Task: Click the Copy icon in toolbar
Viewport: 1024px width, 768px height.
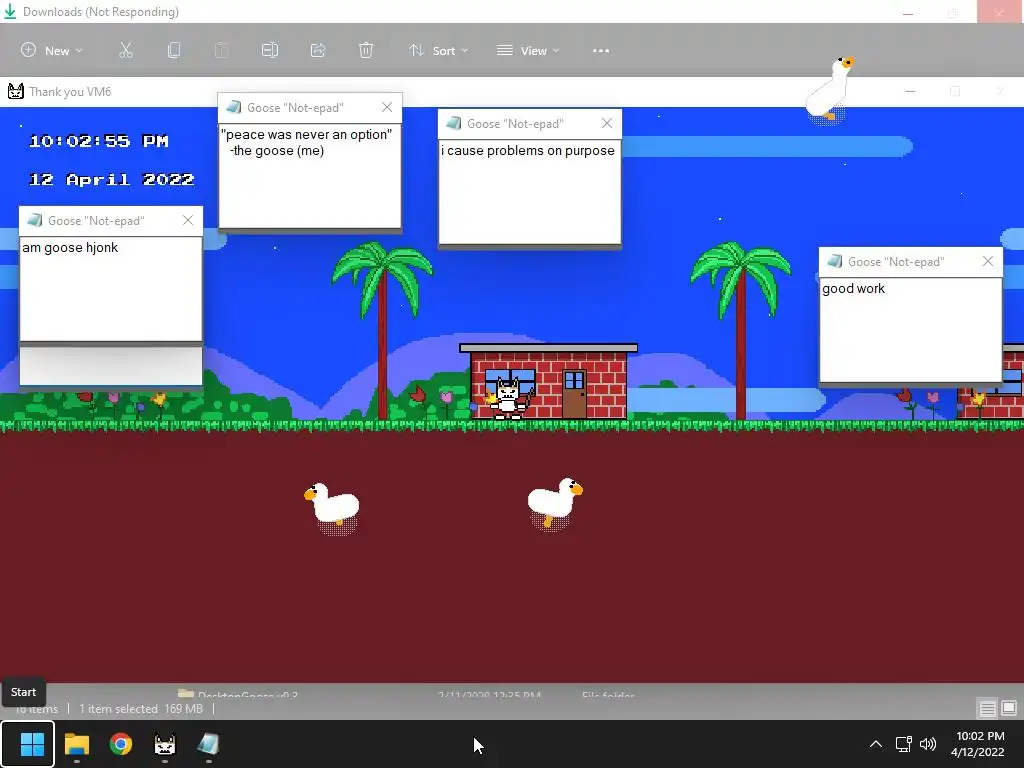Action: (174, 50)
